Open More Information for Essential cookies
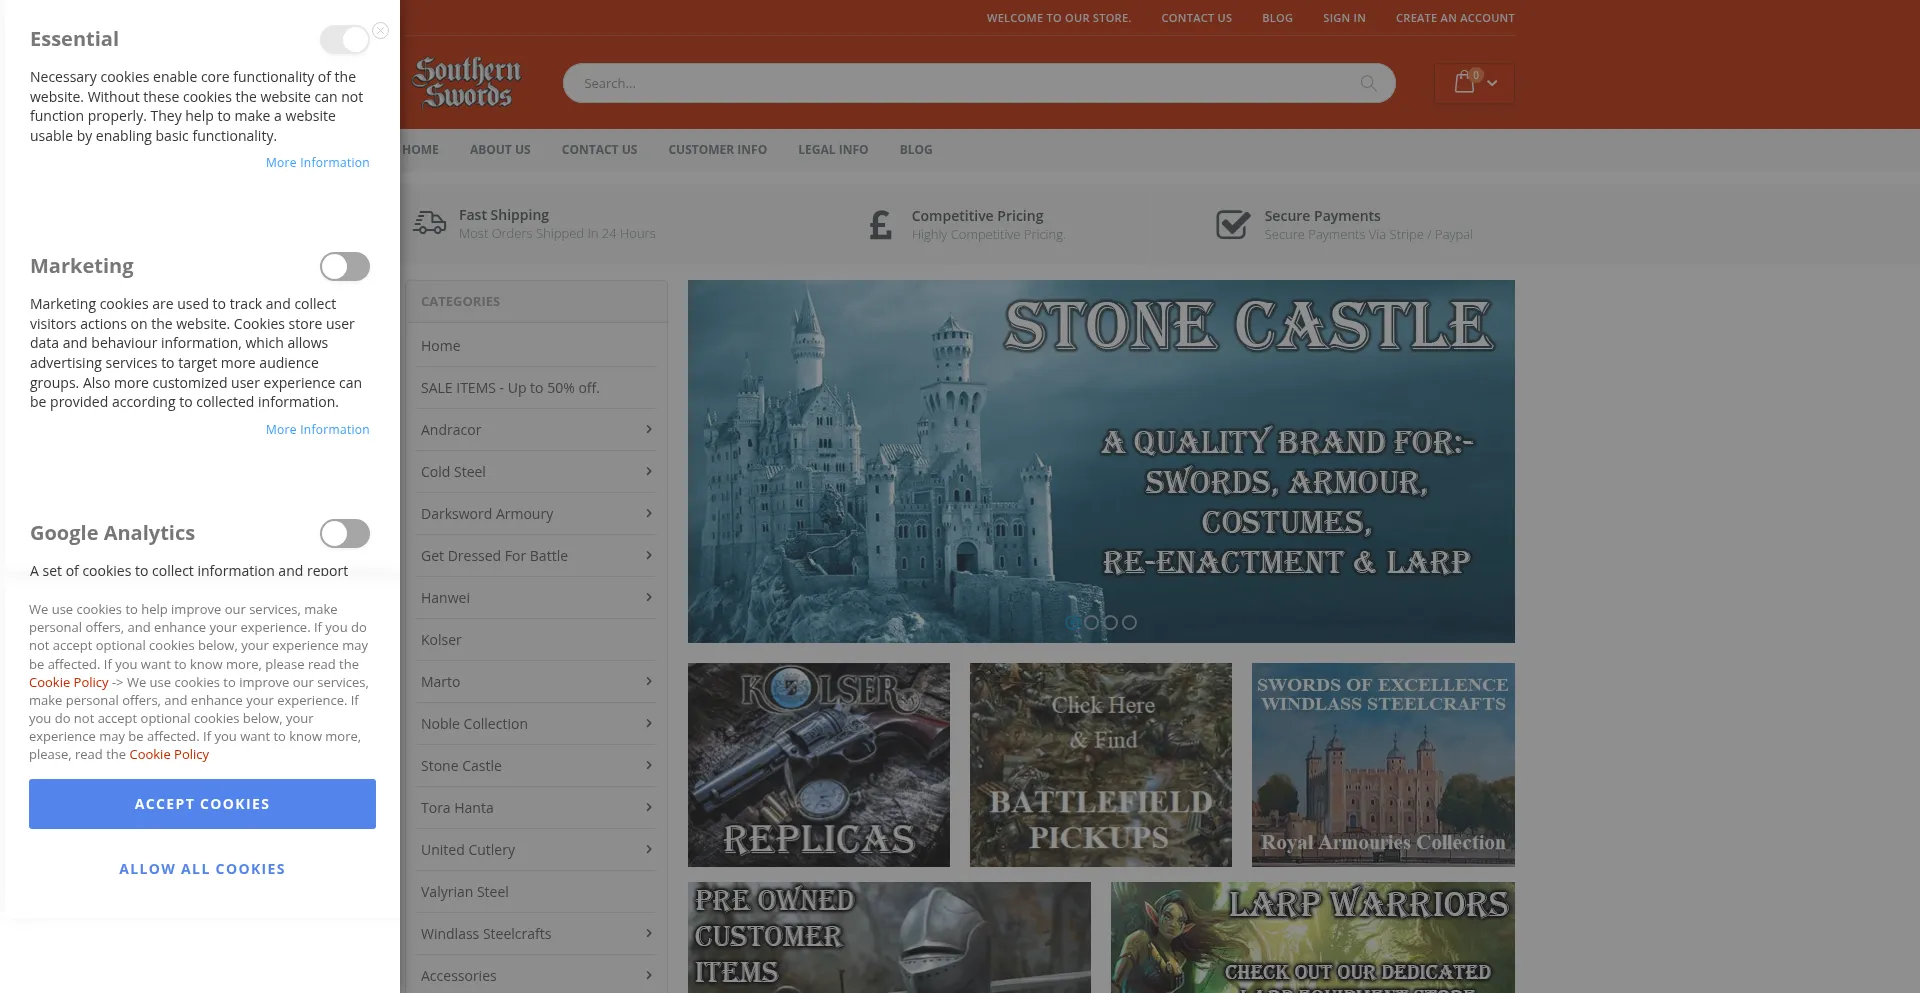Viewport: 1920px width, 993px height. [x=317, y=163]
